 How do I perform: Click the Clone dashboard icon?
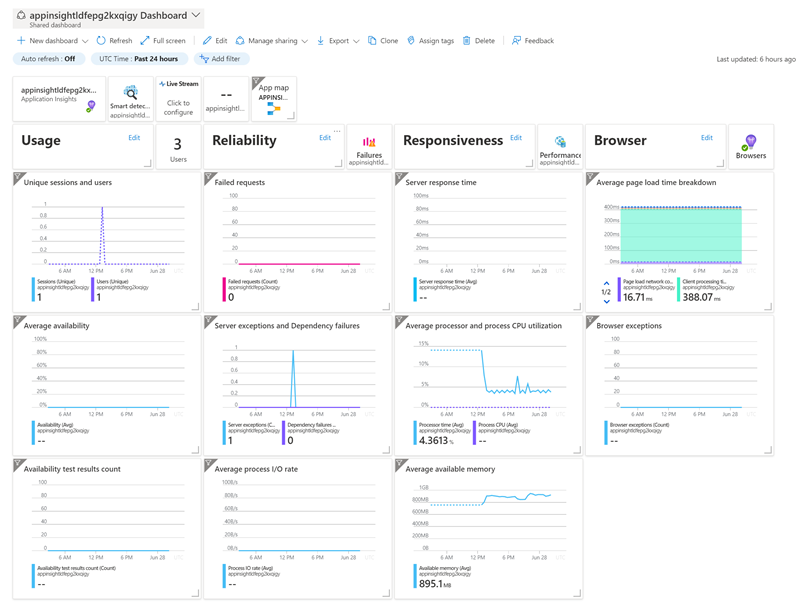(x=372, y=40)
